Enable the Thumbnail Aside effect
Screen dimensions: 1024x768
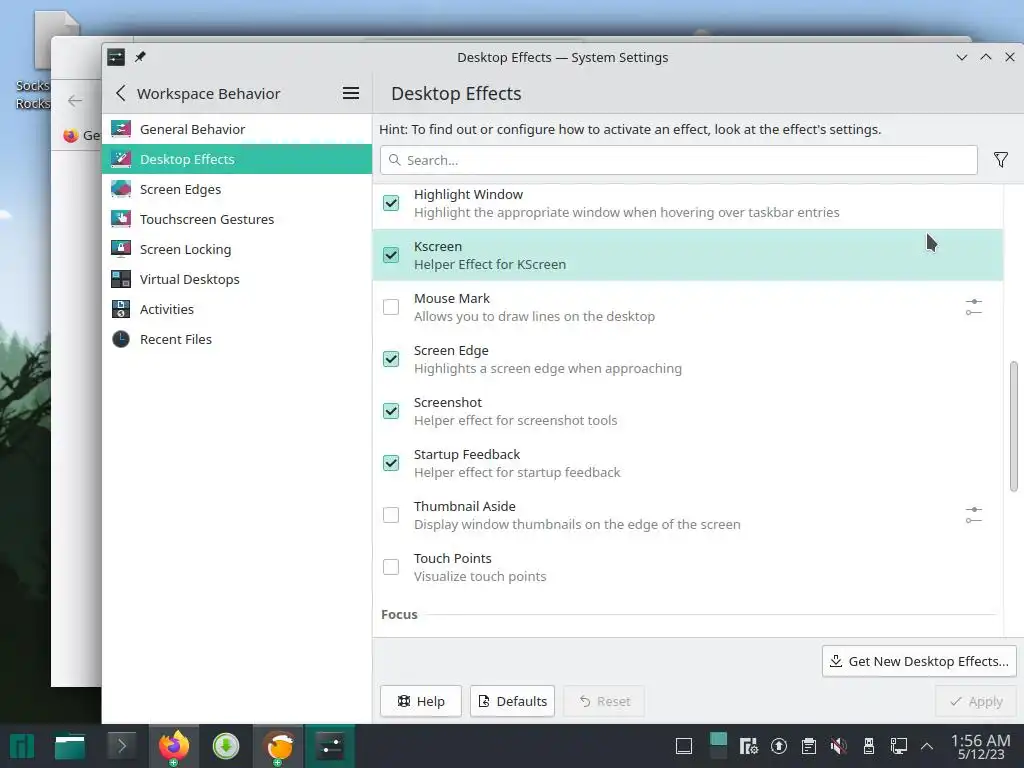tap(391, 515)
